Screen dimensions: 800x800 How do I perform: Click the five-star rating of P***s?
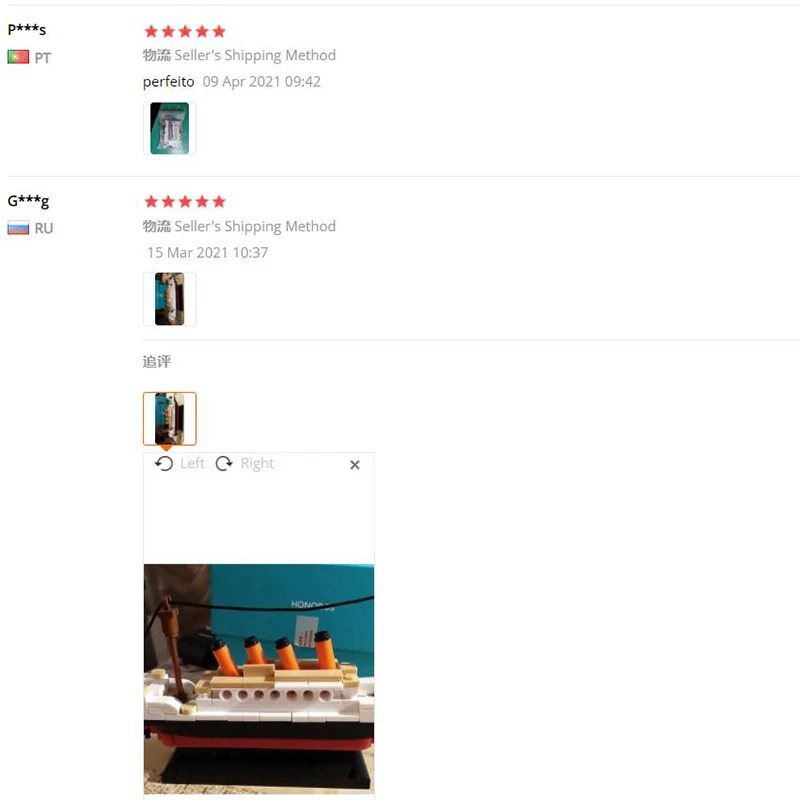185,32
